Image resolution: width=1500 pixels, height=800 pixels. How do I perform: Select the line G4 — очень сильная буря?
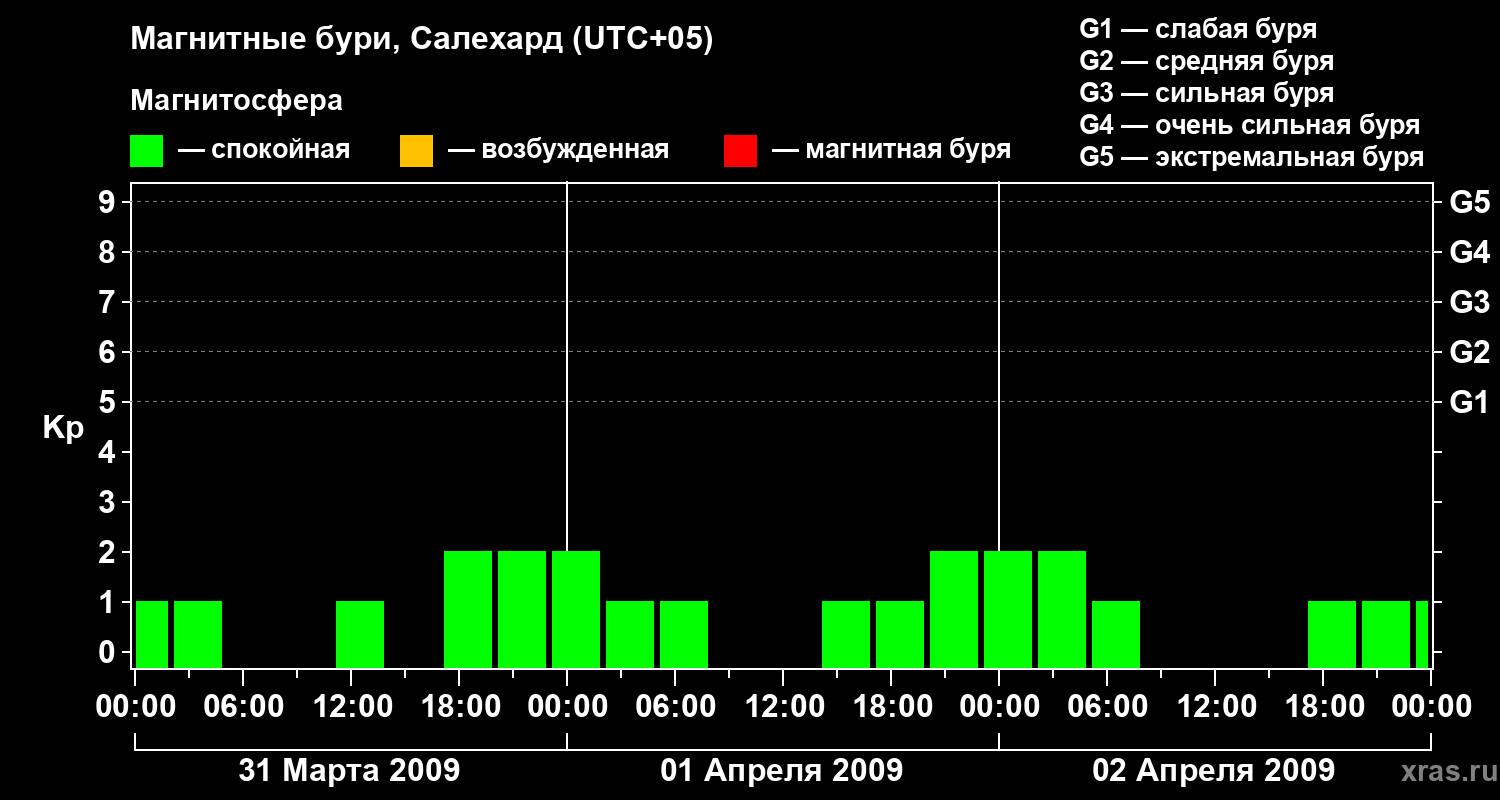[1249, 125]
